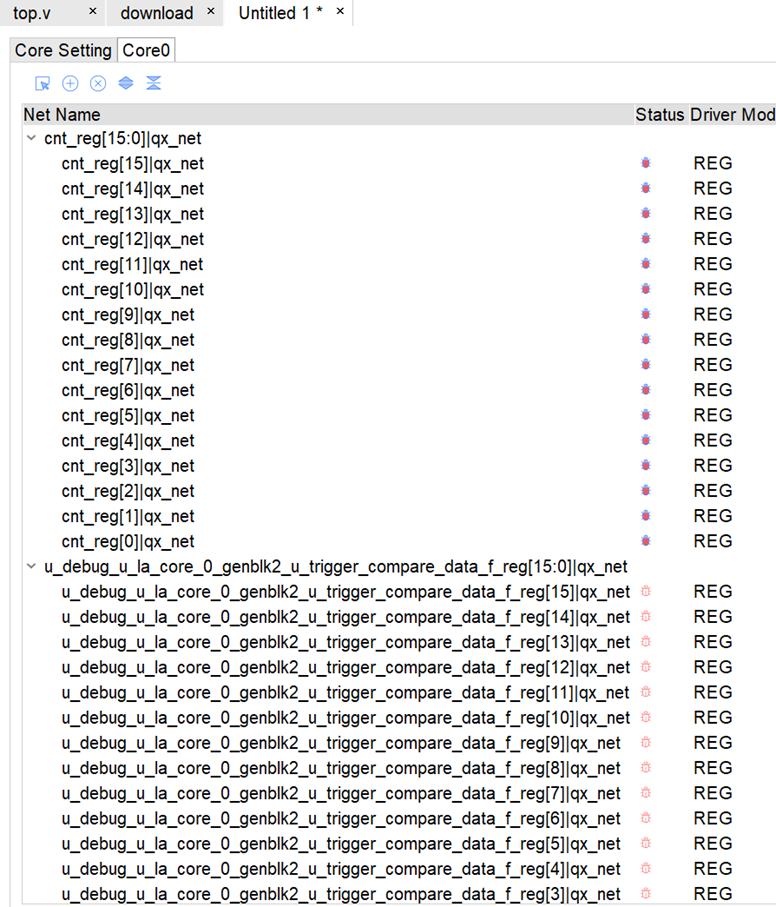Click the Driver Mod column header
This screenshot has height=907, width=776.
point(732,115)
